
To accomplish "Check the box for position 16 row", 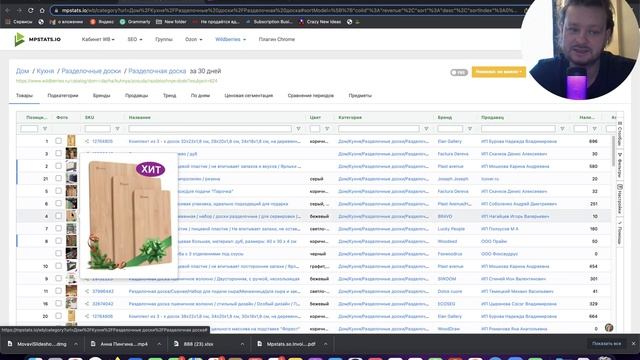I will pyautogui.click(x=58, y=303).
